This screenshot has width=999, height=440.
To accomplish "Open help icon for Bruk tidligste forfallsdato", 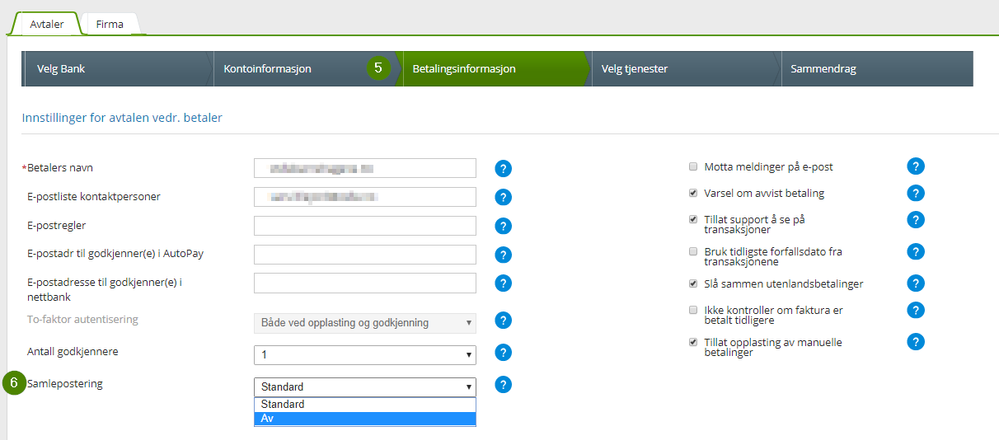I will click(x=916, y=252).
